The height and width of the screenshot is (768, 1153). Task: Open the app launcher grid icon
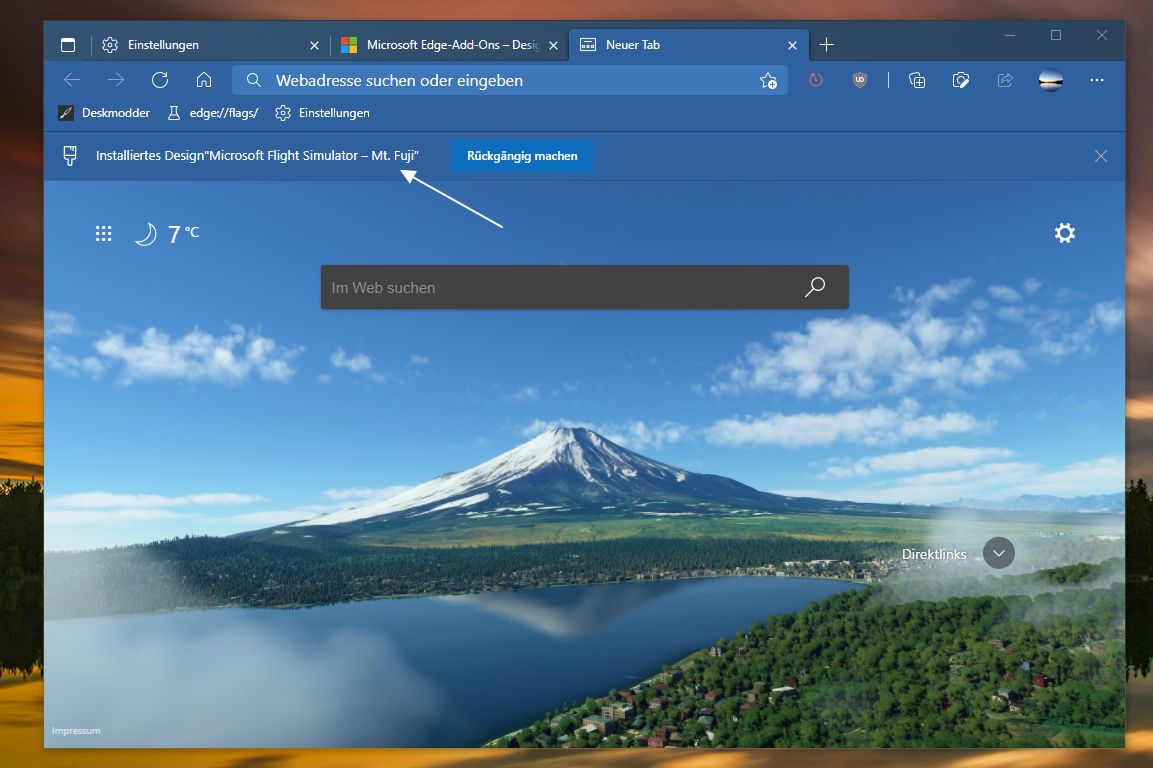click(x=104, y=234)
